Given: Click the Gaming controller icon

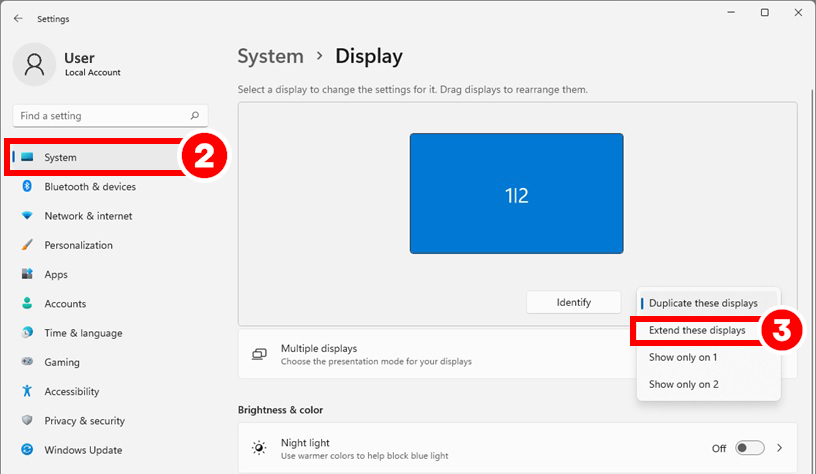Looking at the screenshot, I should tap(27, 361).
